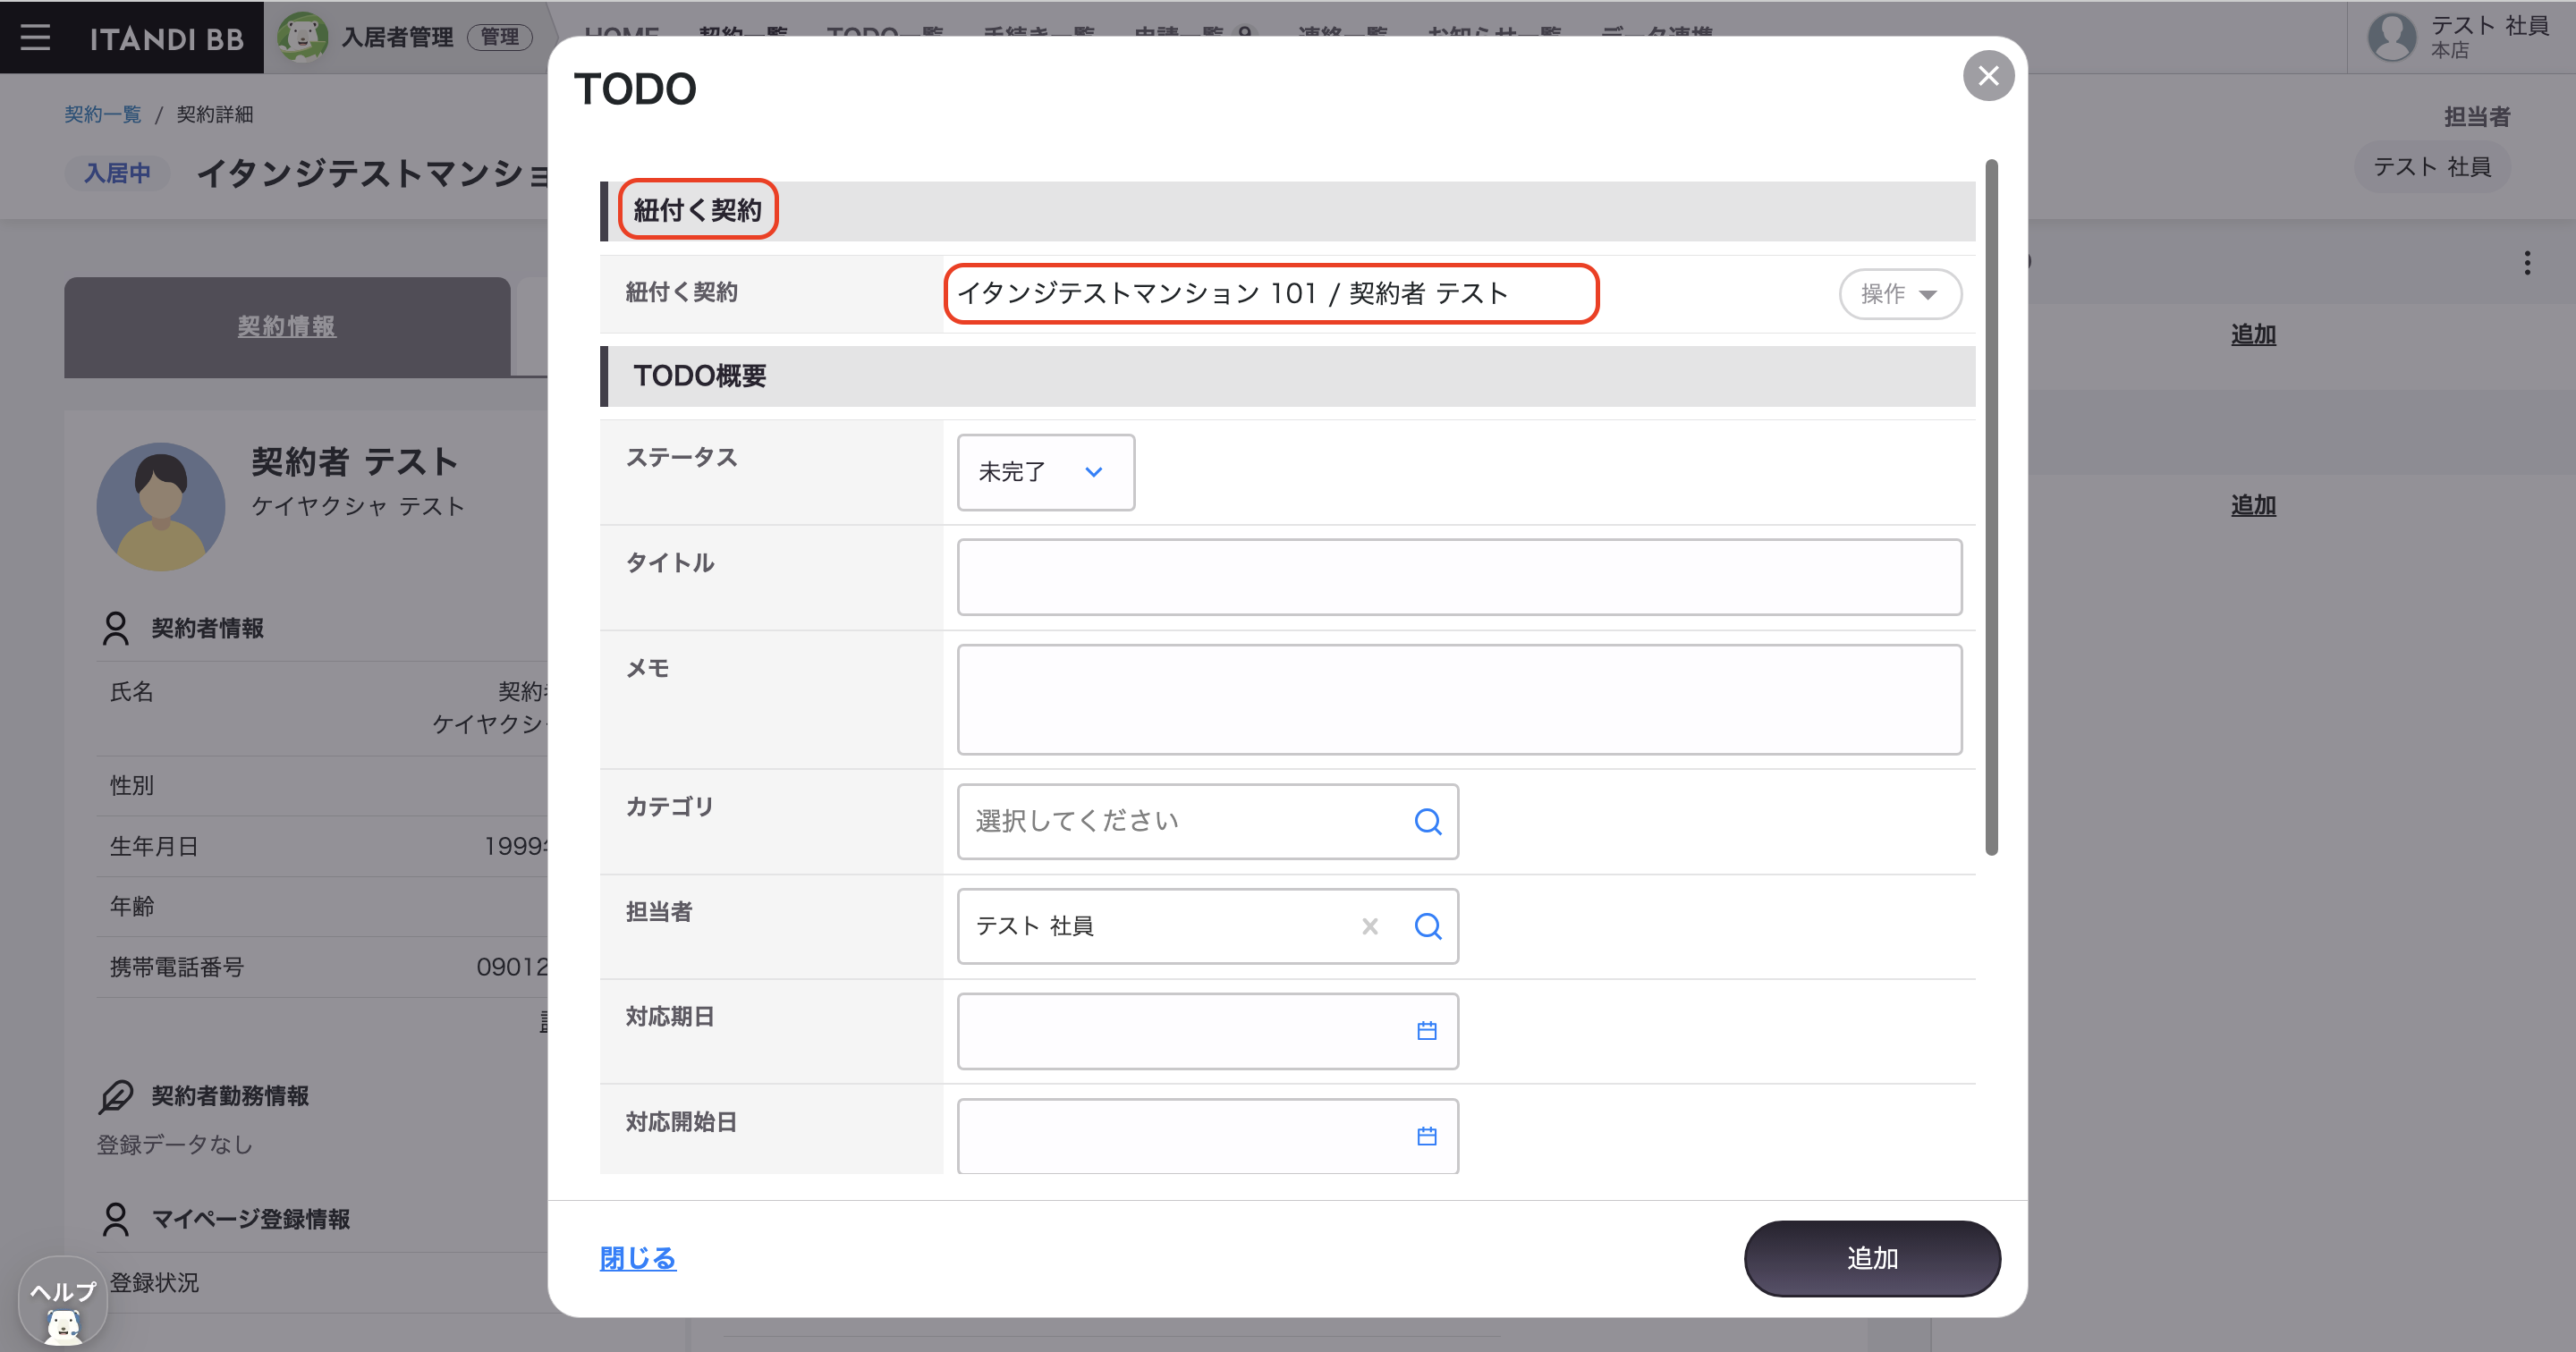Screen dimensions: 2576x1352
Task: Click the 携帯電話番号 row label
Action: pos(177,967)
